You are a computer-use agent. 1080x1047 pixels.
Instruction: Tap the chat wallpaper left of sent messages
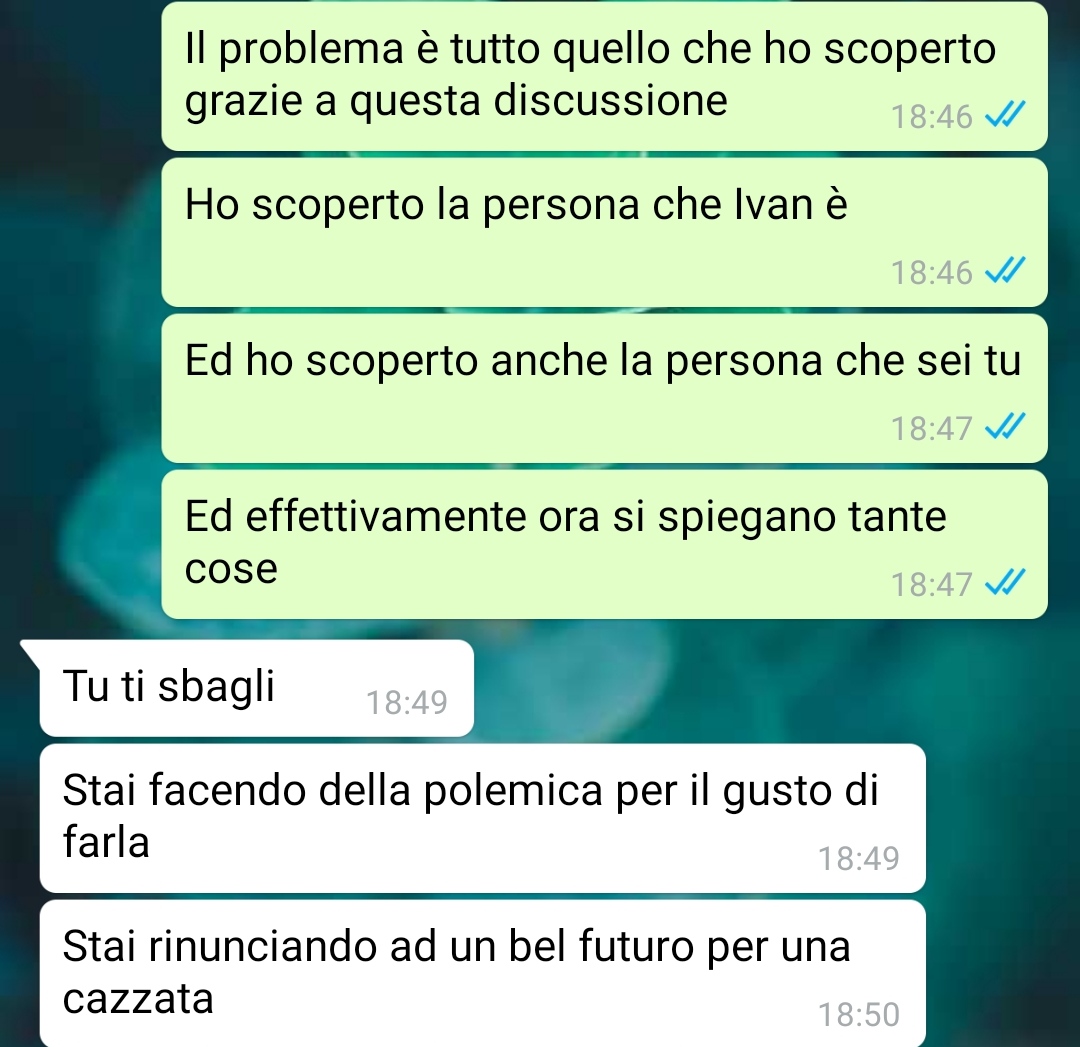79,310
